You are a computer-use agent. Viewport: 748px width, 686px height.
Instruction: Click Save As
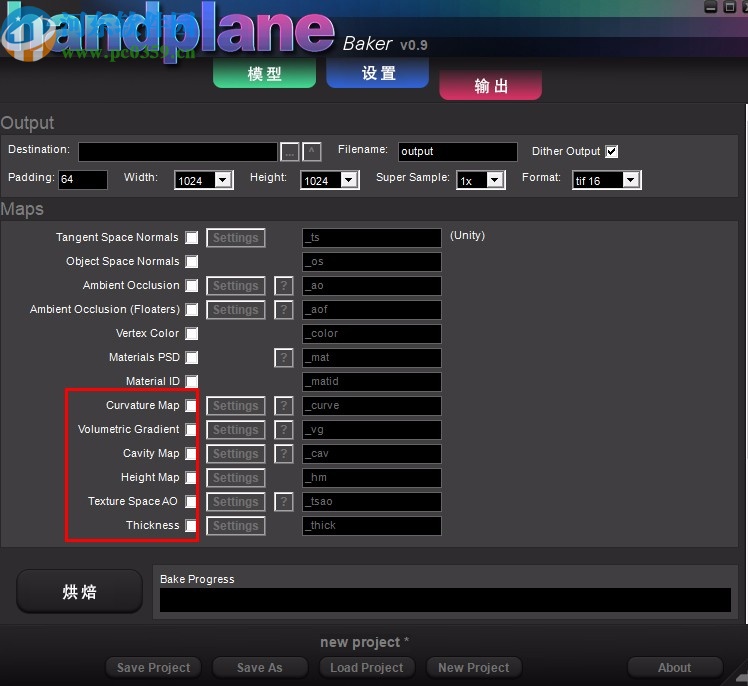260,667
